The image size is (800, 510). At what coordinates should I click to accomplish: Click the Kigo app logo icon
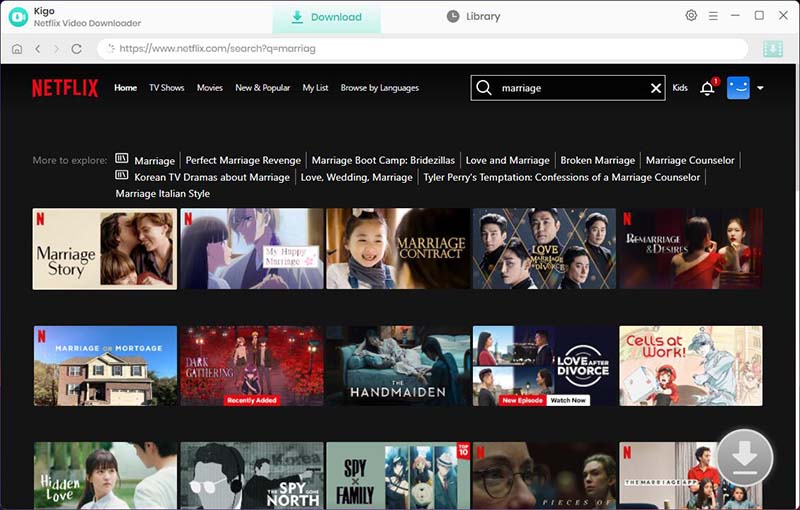pos(18,17)
